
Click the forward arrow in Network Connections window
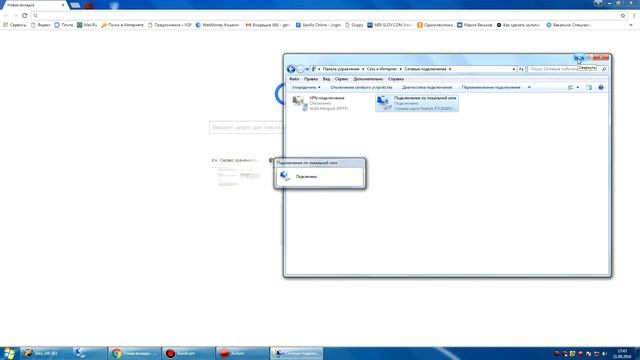pyautogui.click(x=300, y=69)
